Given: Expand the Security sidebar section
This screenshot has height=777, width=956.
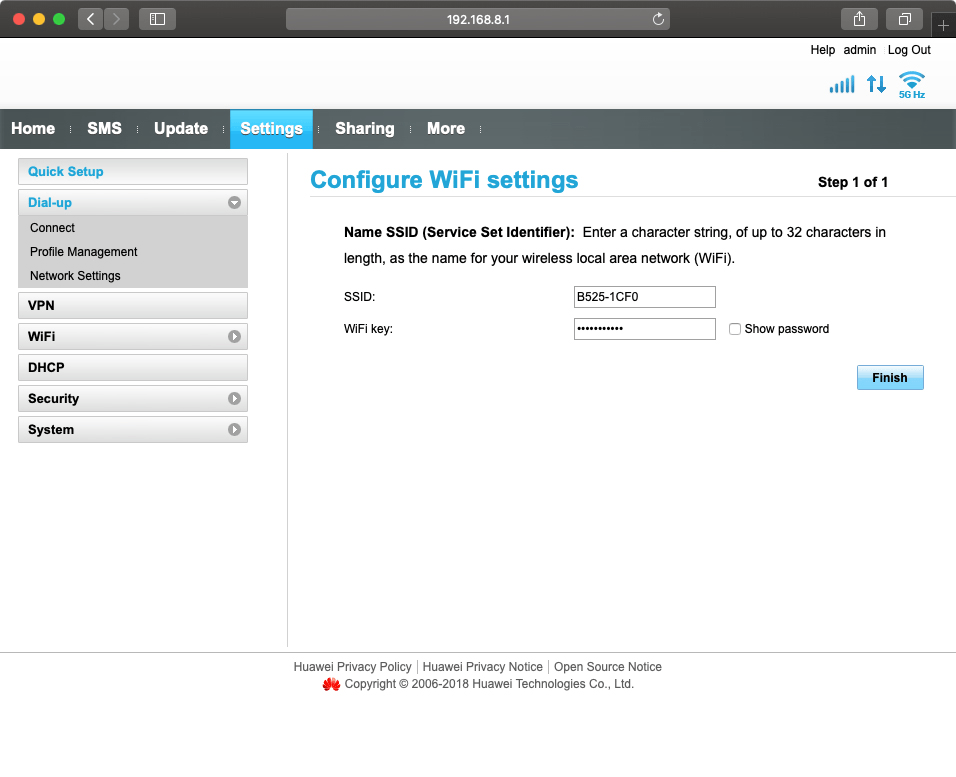Looking at the screenshot, I should (234, 399).
